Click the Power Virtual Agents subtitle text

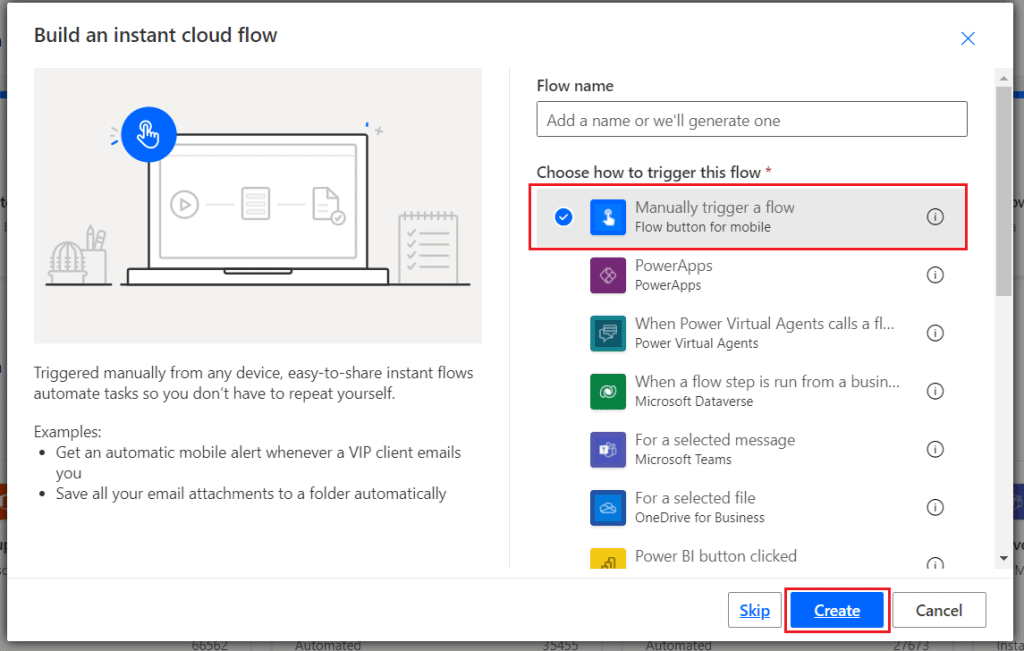pos(696,343)
